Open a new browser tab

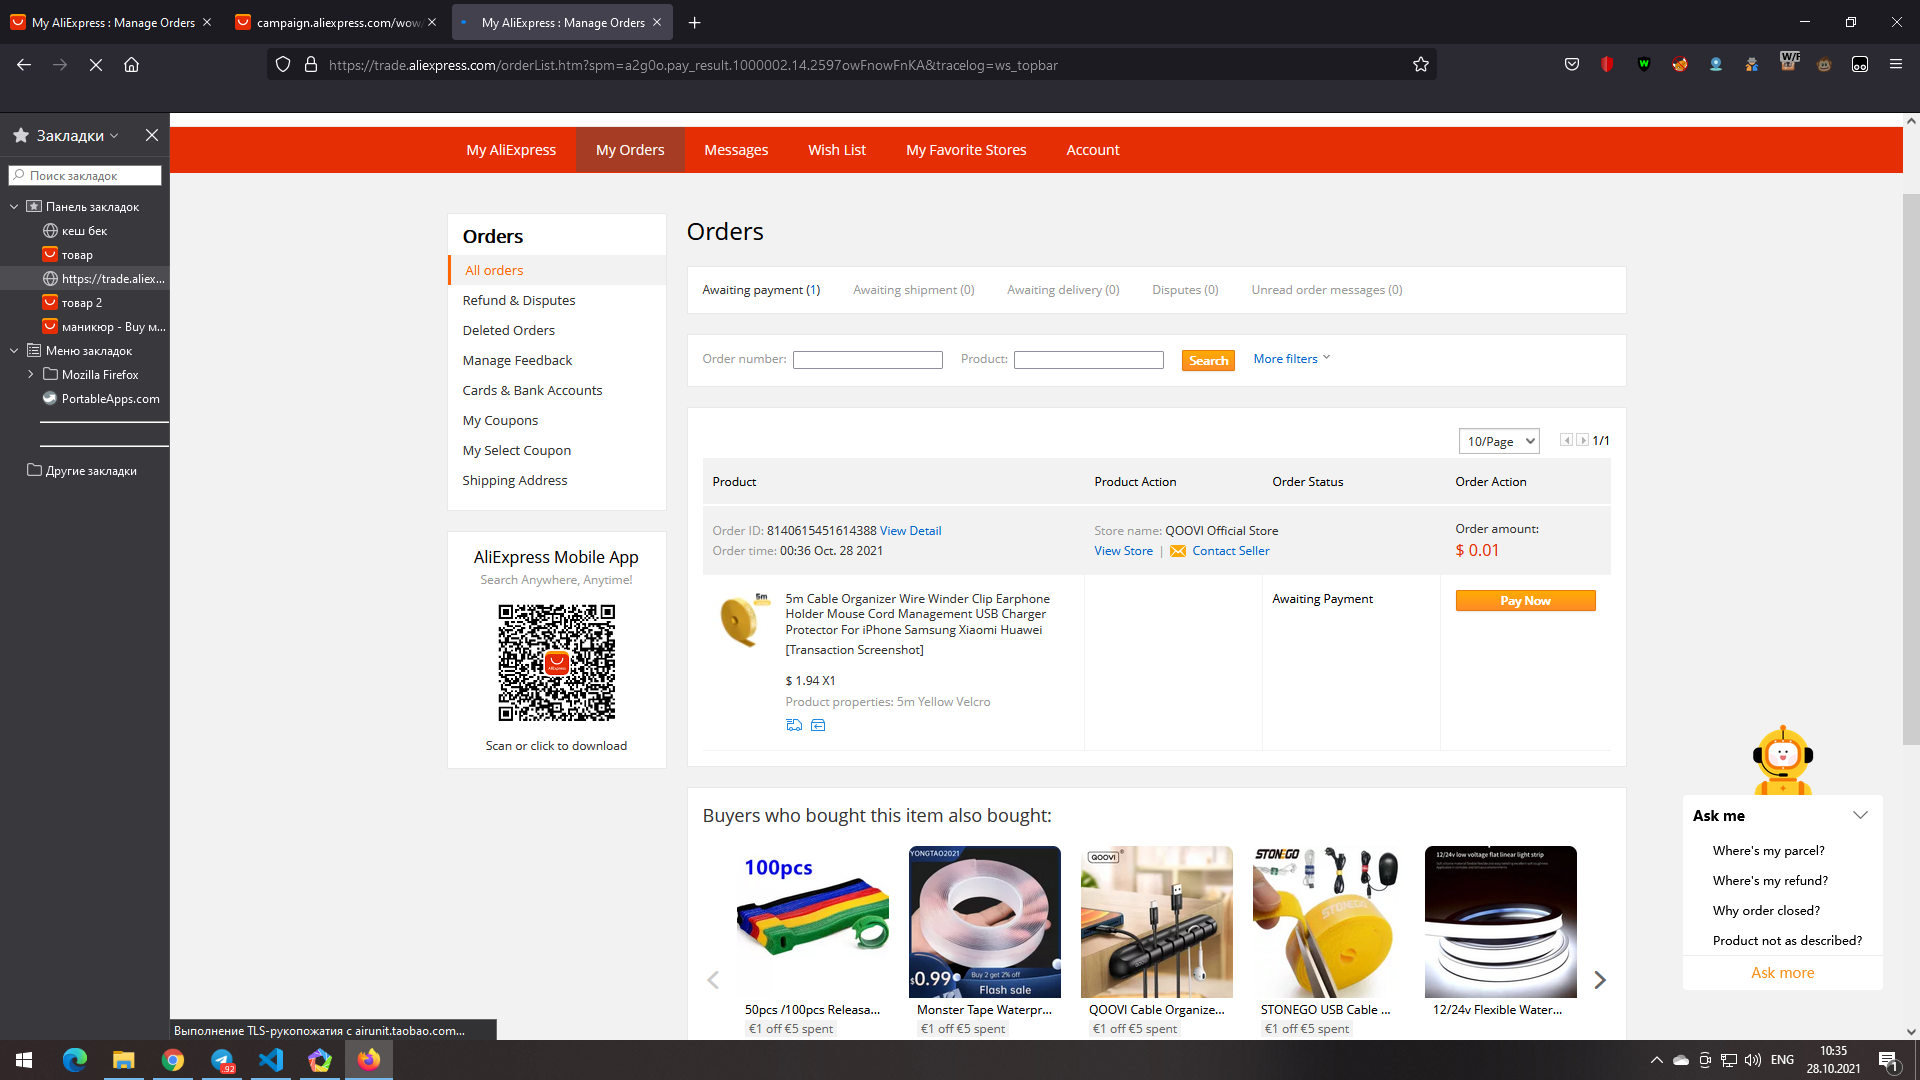pyautogui.click(x=695, y=22)
